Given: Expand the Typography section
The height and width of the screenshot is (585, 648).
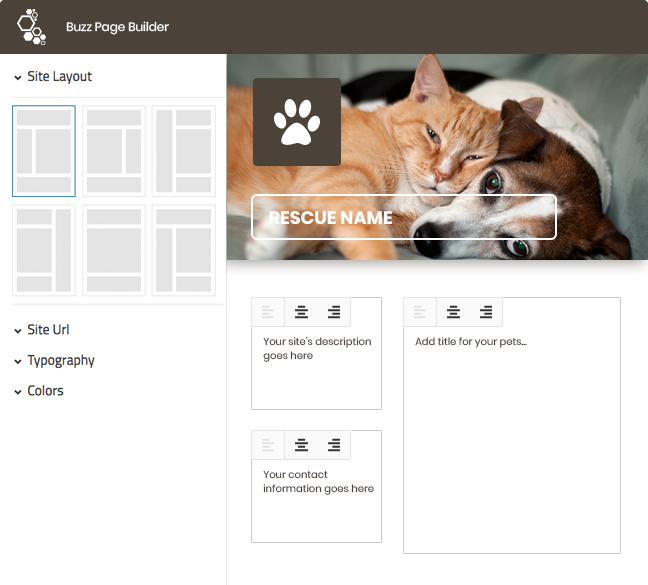Looking at the screenshot, I should tap(54, 360).
